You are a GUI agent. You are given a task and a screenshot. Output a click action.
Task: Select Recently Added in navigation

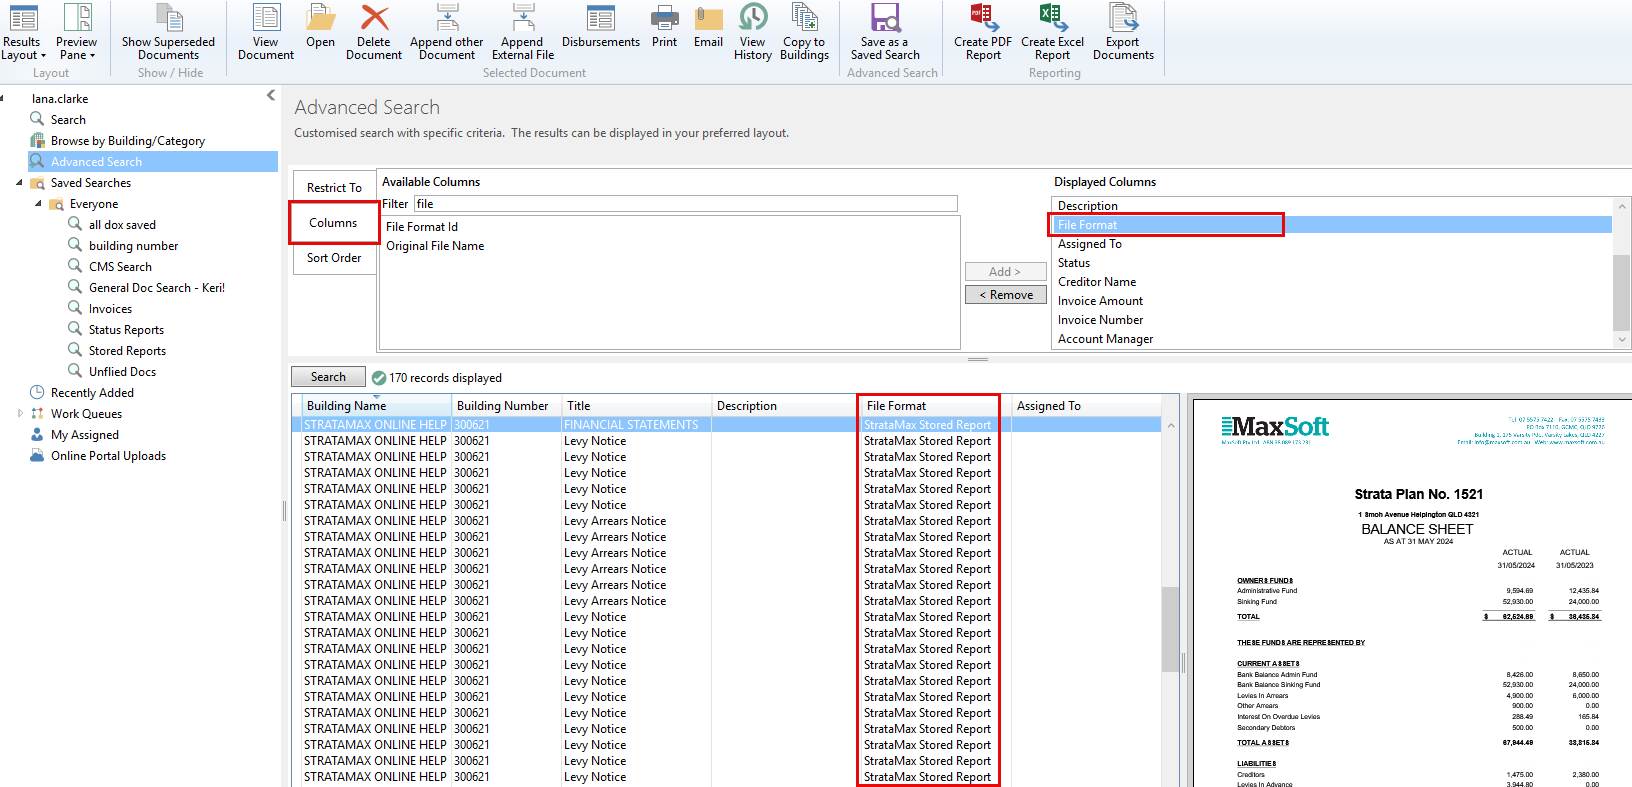tap(92, 393)
